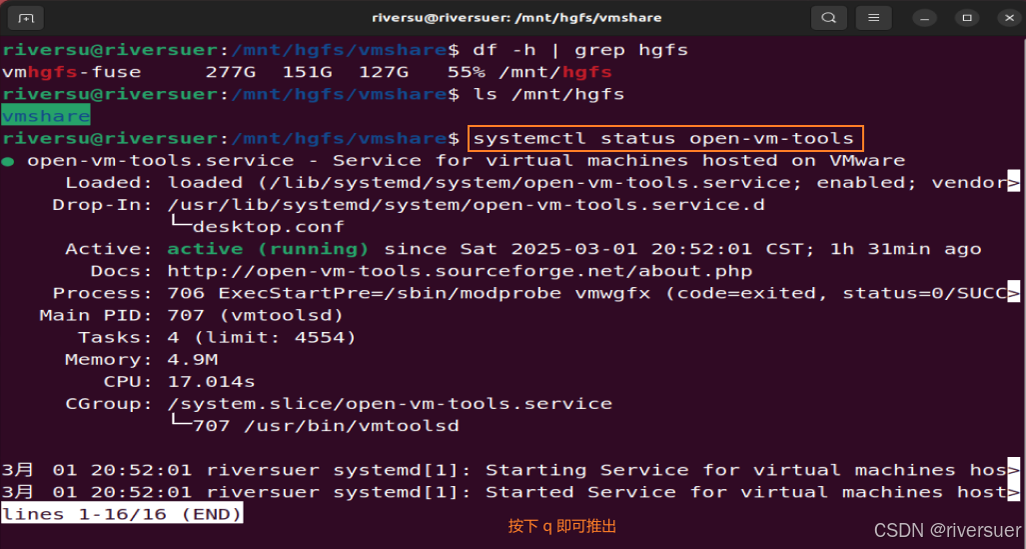
Task: Click the green status dot before open-vm-tools.service
Action: [8, 161]
